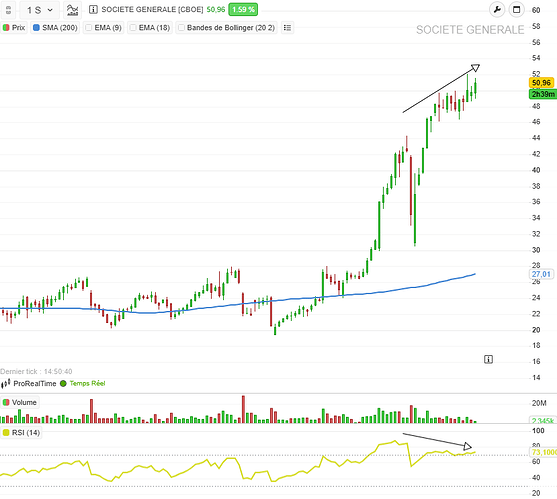Open the indicators chart icon
The image size is (557, 499).
tap(72, 10)
